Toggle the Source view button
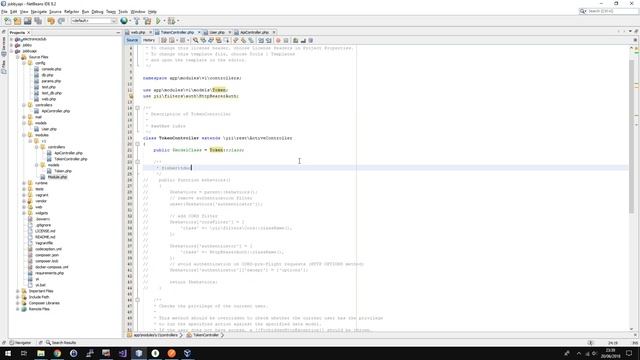Image resolution: width=640 pixels, height=360 pixels. [x=132, y=40]
